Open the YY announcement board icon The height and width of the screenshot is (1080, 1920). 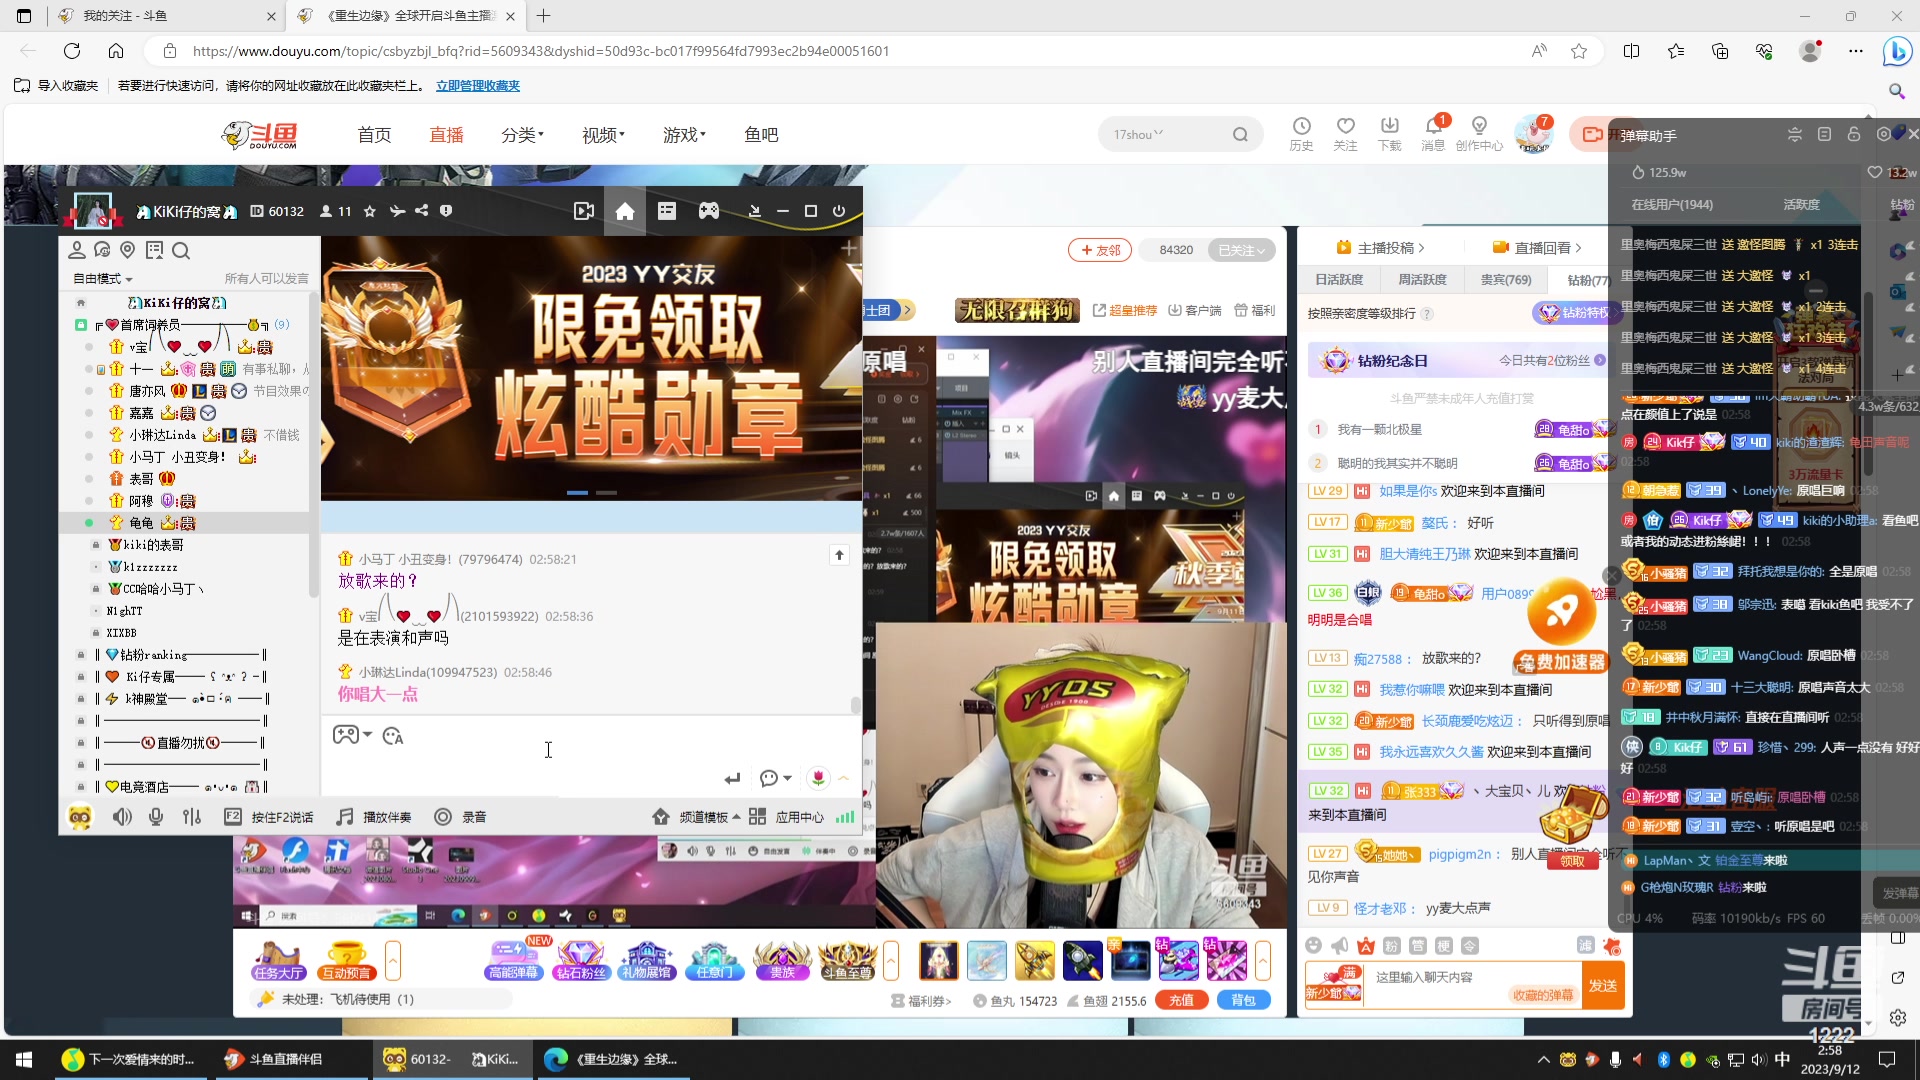point(154,250)
